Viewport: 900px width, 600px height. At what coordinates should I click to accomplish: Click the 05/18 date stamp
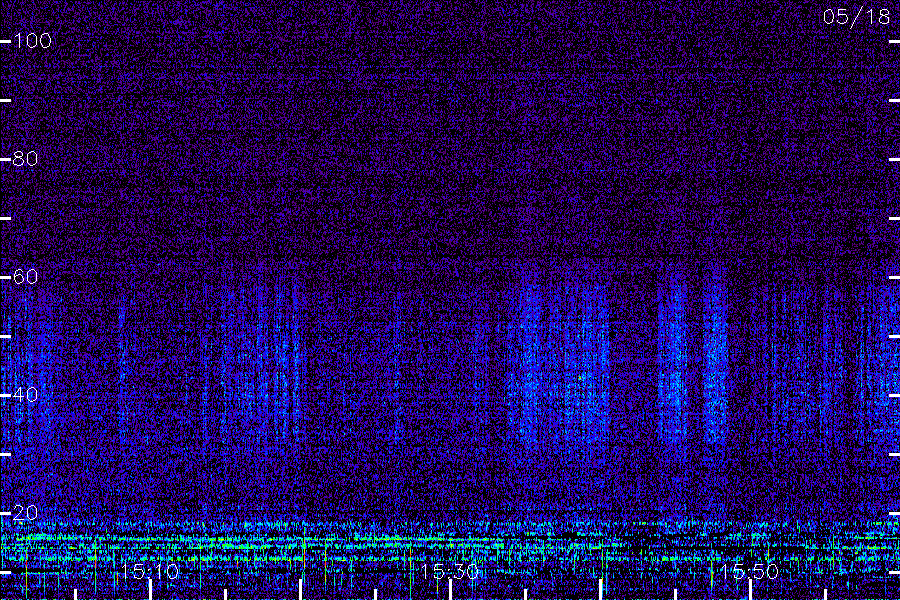856,17
